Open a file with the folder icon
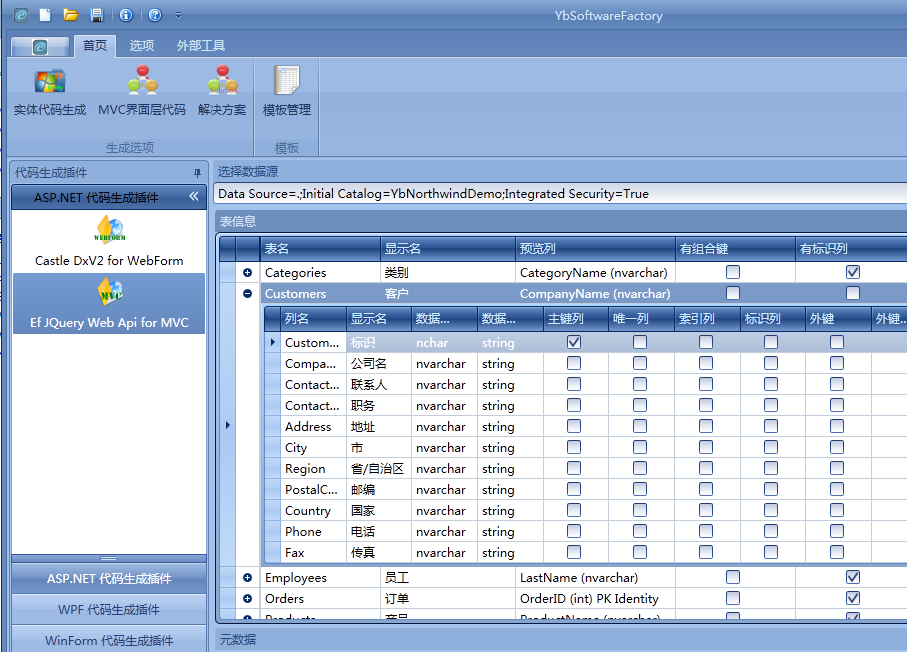Viewport: 907px width, 652px height. click(71, 15)
